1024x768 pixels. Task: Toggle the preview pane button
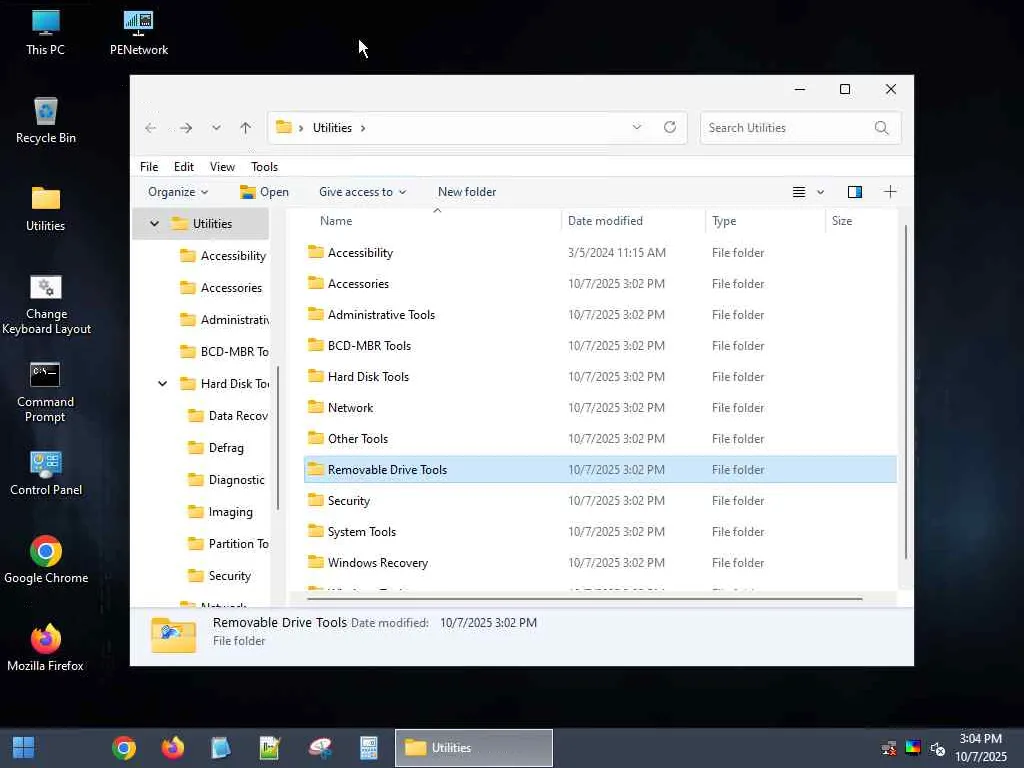tap(855, 192)
